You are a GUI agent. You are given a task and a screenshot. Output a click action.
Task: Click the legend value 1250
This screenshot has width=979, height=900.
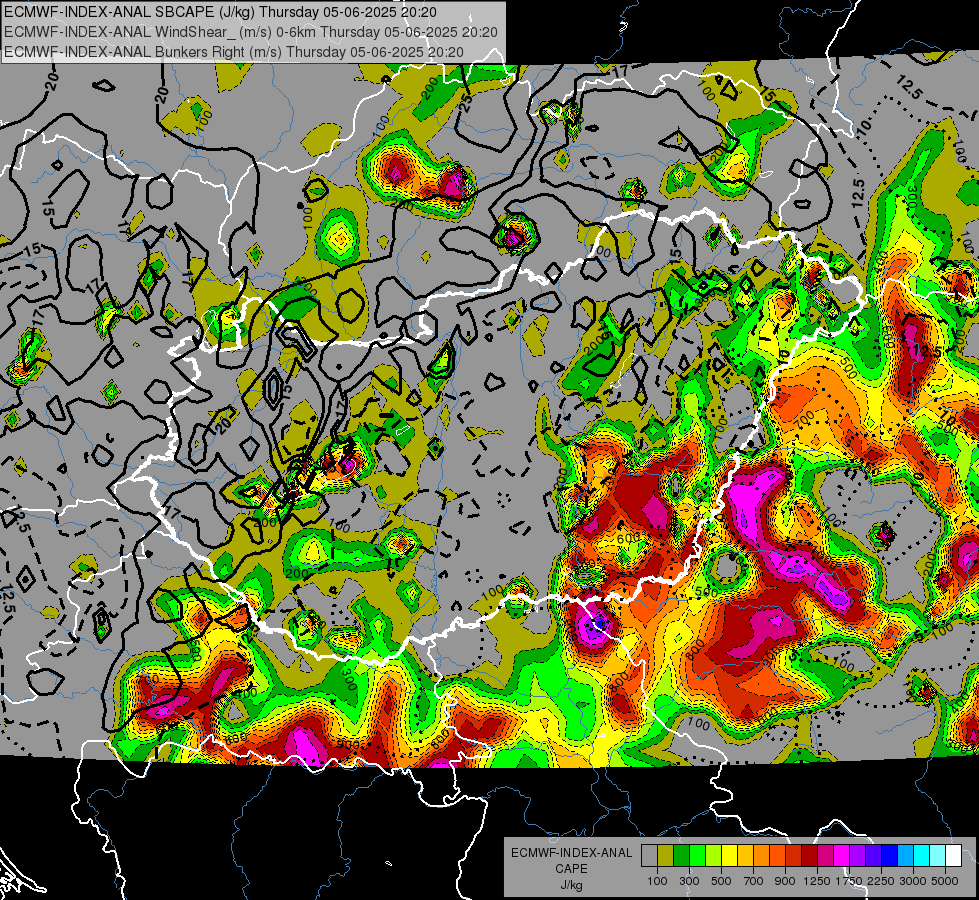[x=817, y=881]
